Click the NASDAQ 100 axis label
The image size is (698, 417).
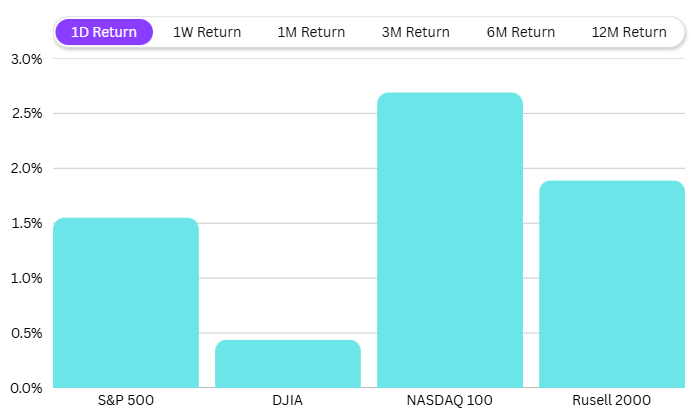click(x=450, y=400)
